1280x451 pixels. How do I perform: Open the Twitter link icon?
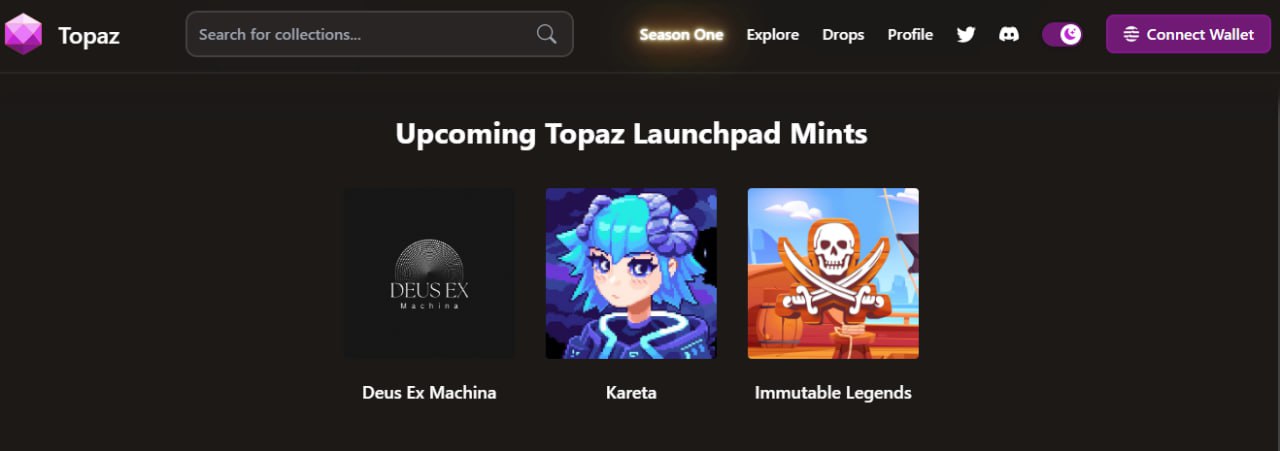966,34
